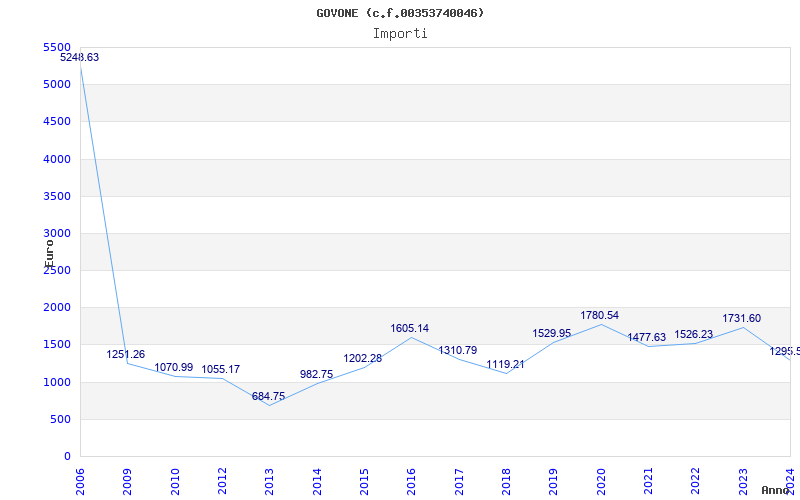Click the chart title GOVONE (c.f.00353740046)

click(400, 13)
